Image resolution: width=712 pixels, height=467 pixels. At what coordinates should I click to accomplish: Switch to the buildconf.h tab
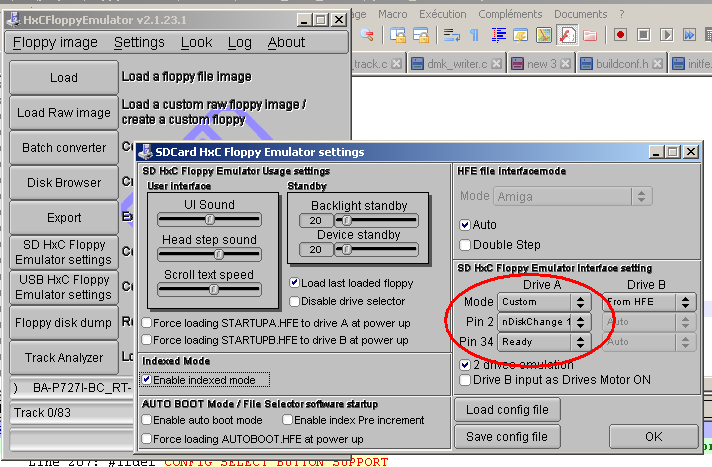point(622,64)
